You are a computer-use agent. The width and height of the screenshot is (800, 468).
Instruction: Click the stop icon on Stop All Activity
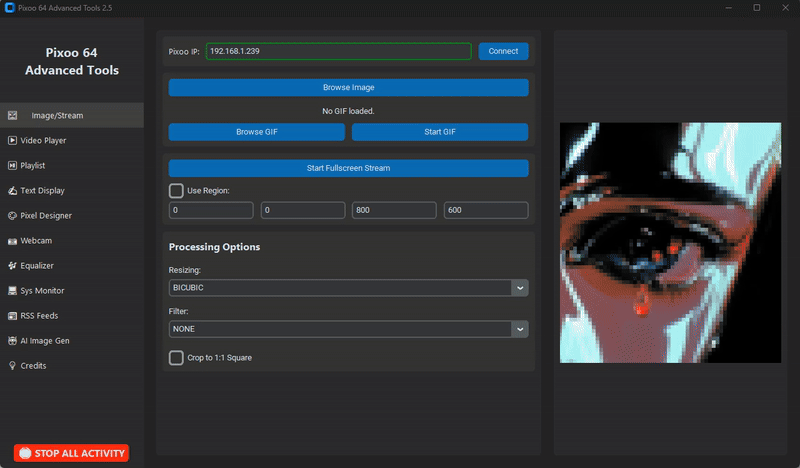point(25,453)
